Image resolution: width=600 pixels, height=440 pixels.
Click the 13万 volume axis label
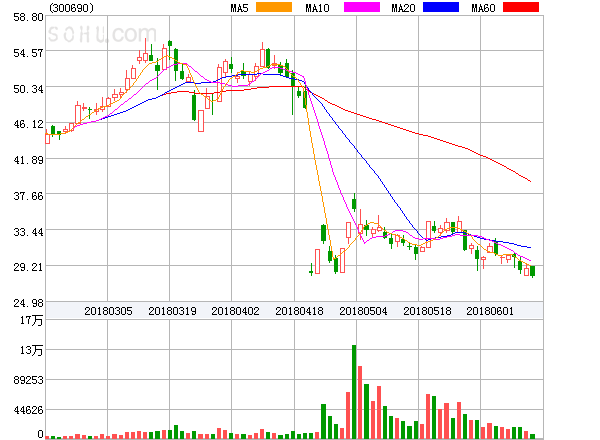31,350
